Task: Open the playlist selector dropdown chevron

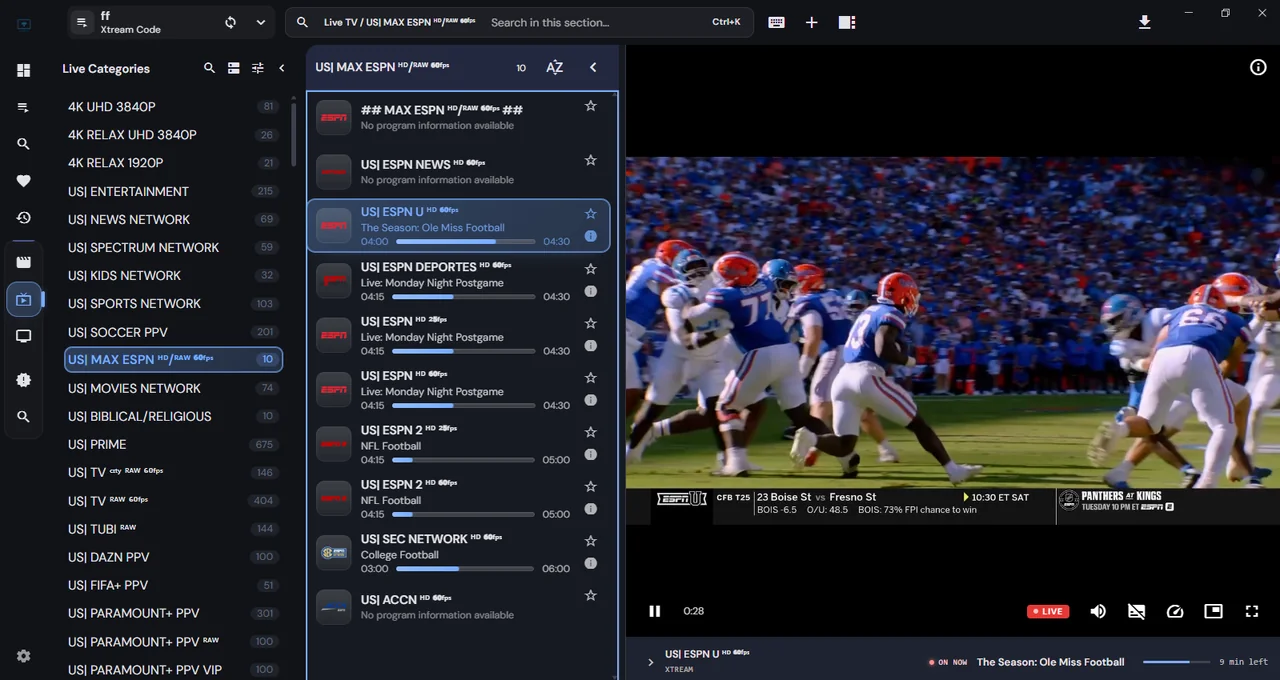Action: [261, 22]
